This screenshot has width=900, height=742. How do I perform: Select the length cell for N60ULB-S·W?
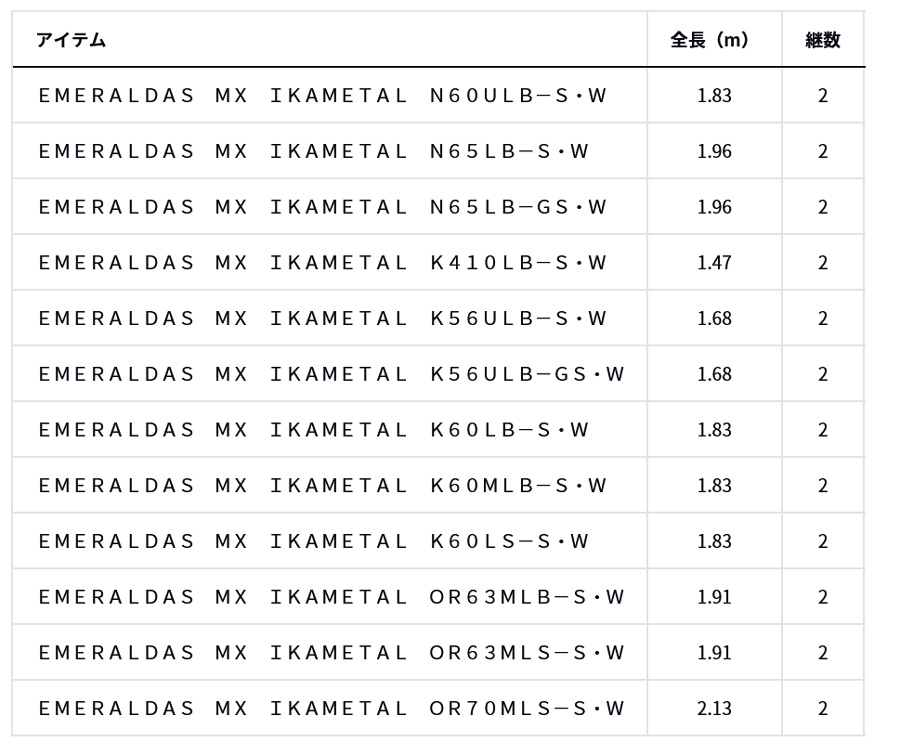click(x=714, y=96)
